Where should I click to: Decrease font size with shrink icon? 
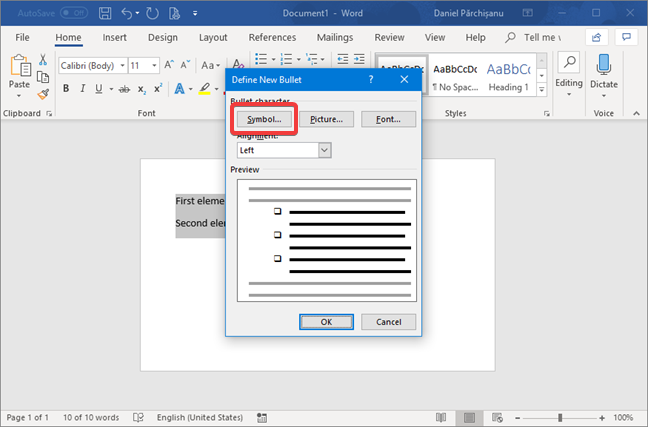[185, 65]
